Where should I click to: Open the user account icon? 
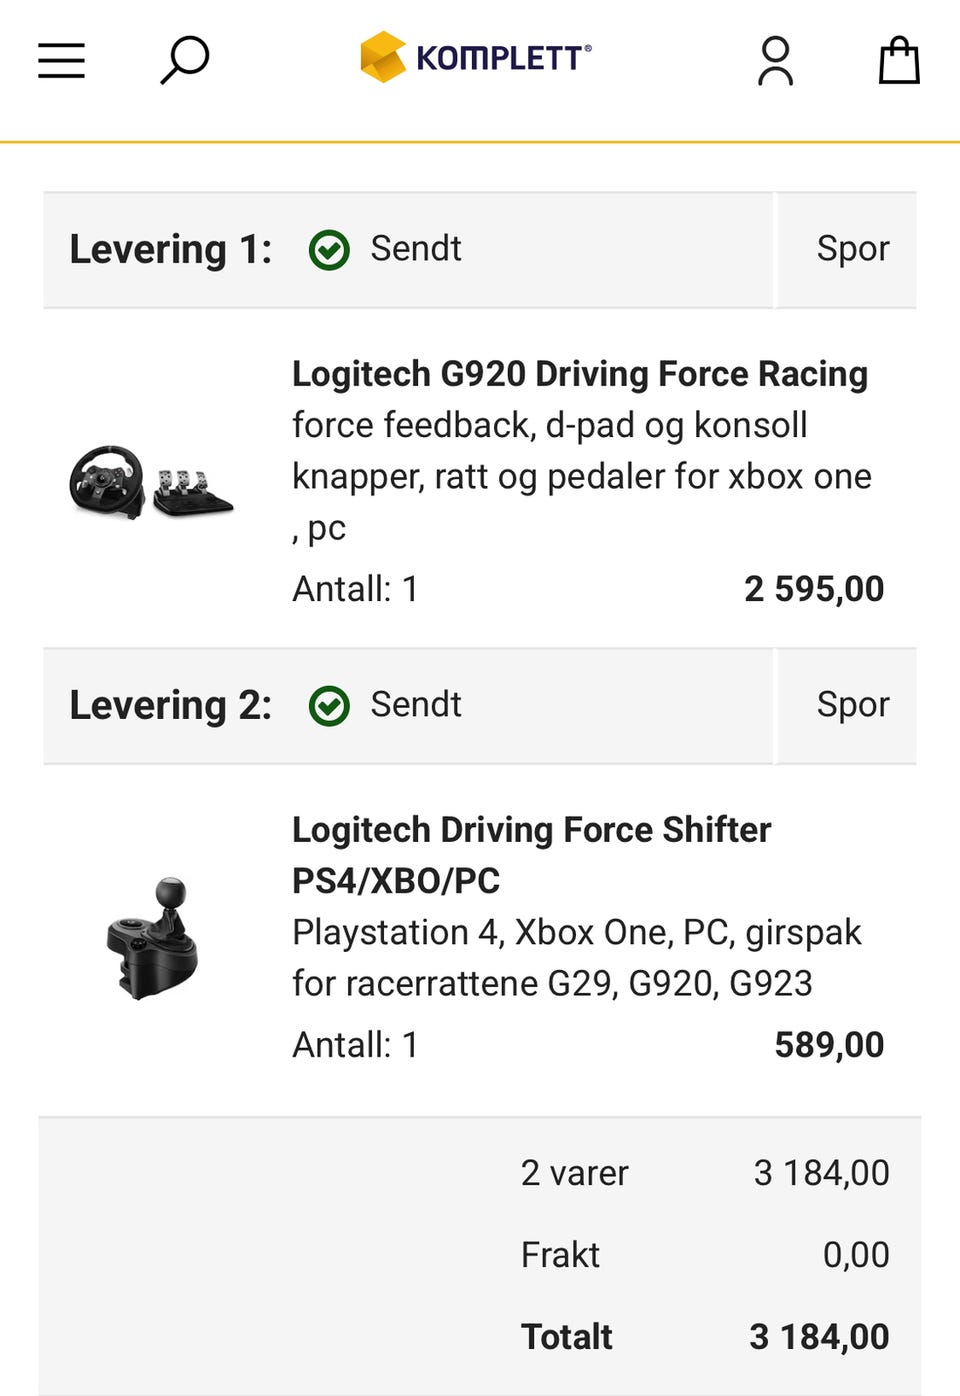pyautogui.click(x=775, y=61)
